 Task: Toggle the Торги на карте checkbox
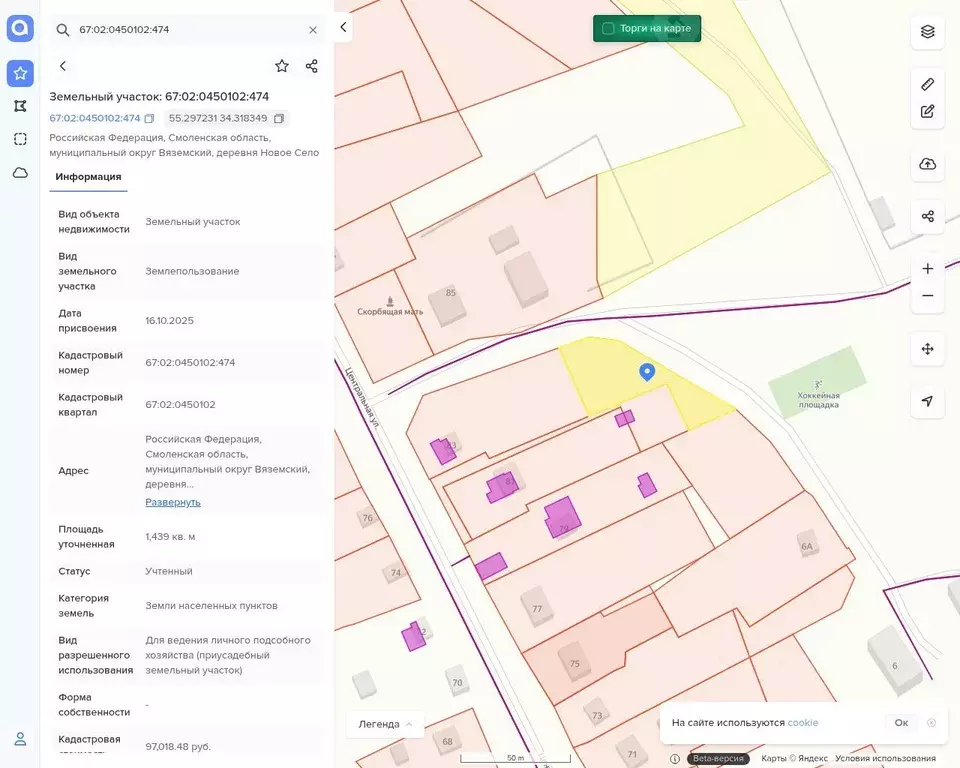[x=608, y=28]
